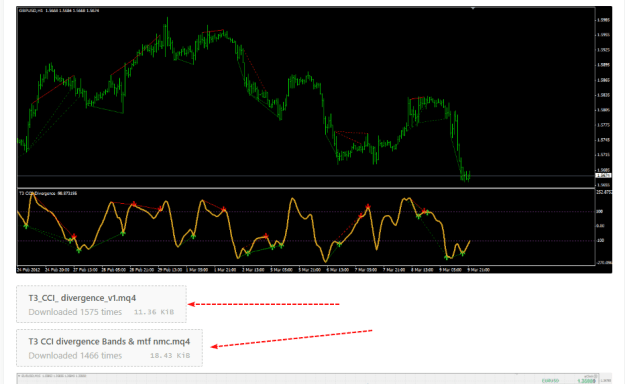
Task: Click the '18.43 KiB' file size
Action: click(x=170, y=355)
